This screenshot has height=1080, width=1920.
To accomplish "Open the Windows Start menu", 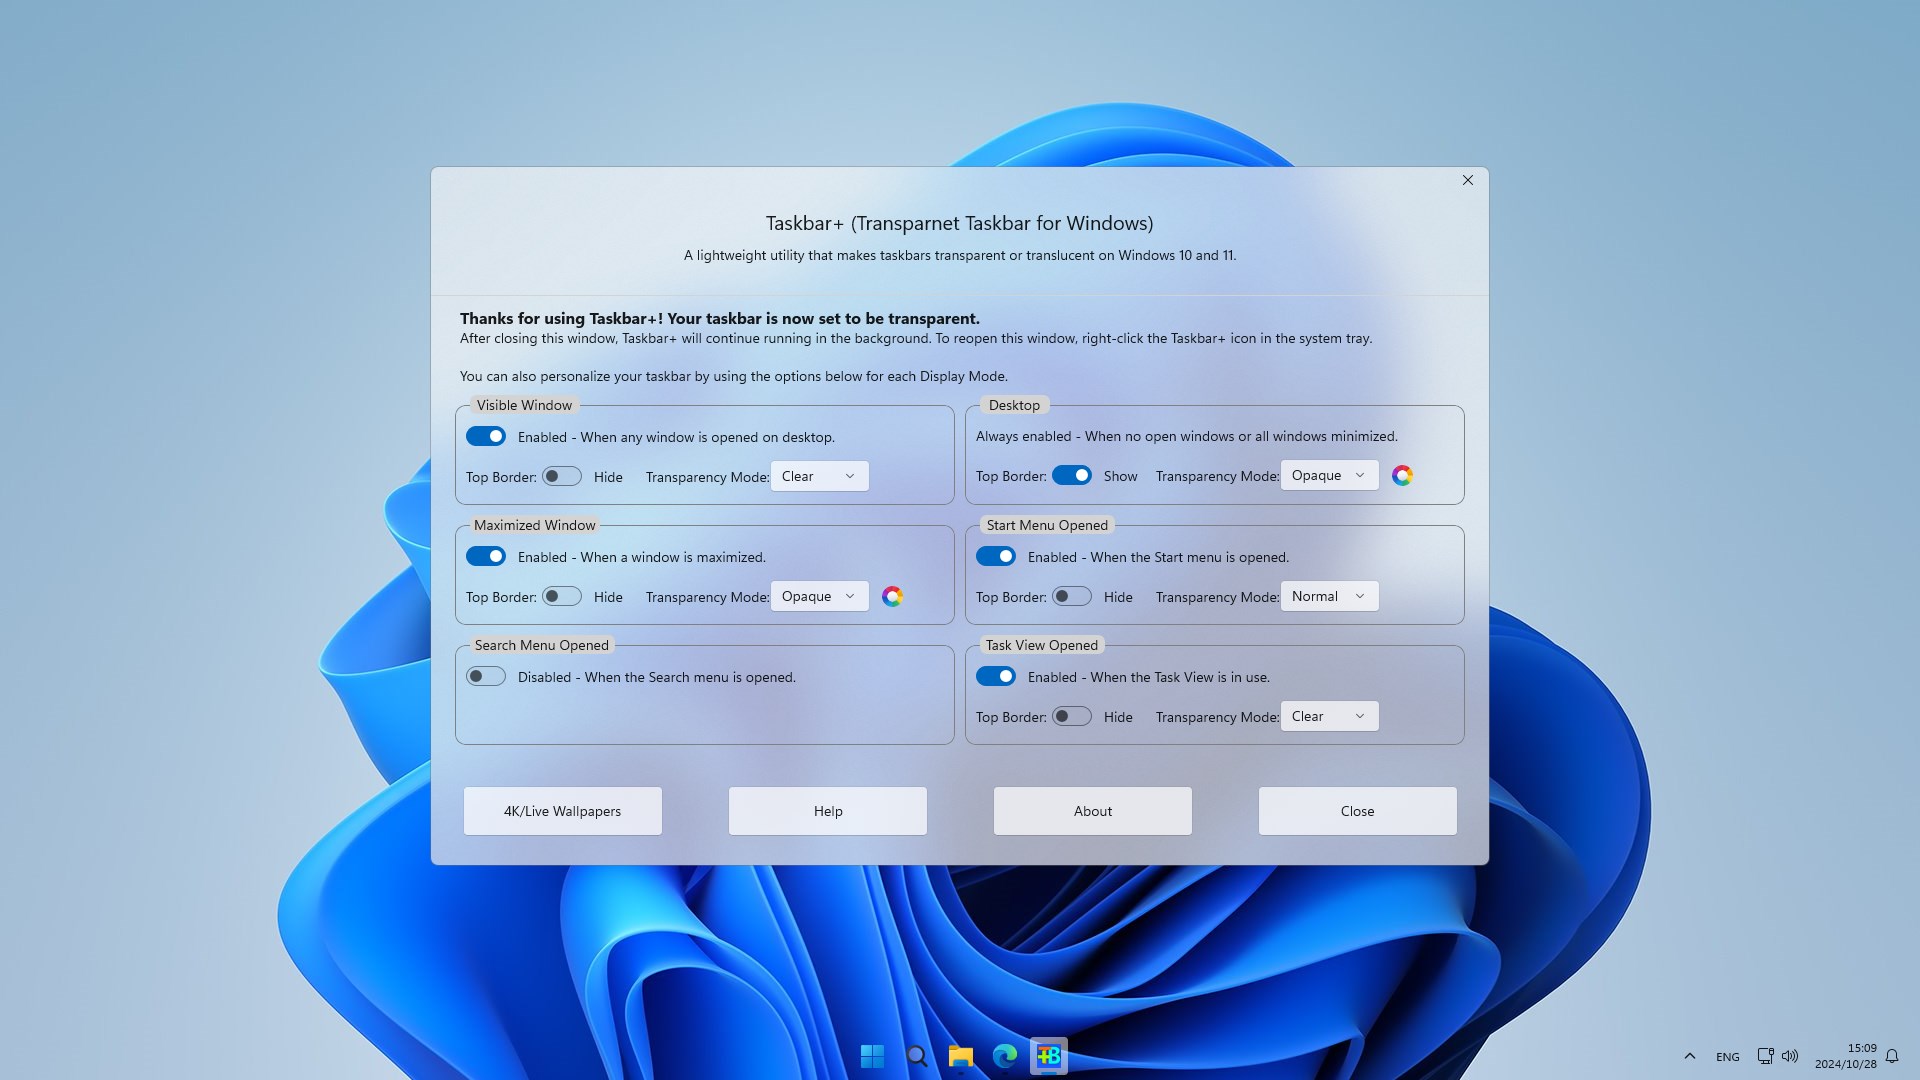I will click(872, 1055).
